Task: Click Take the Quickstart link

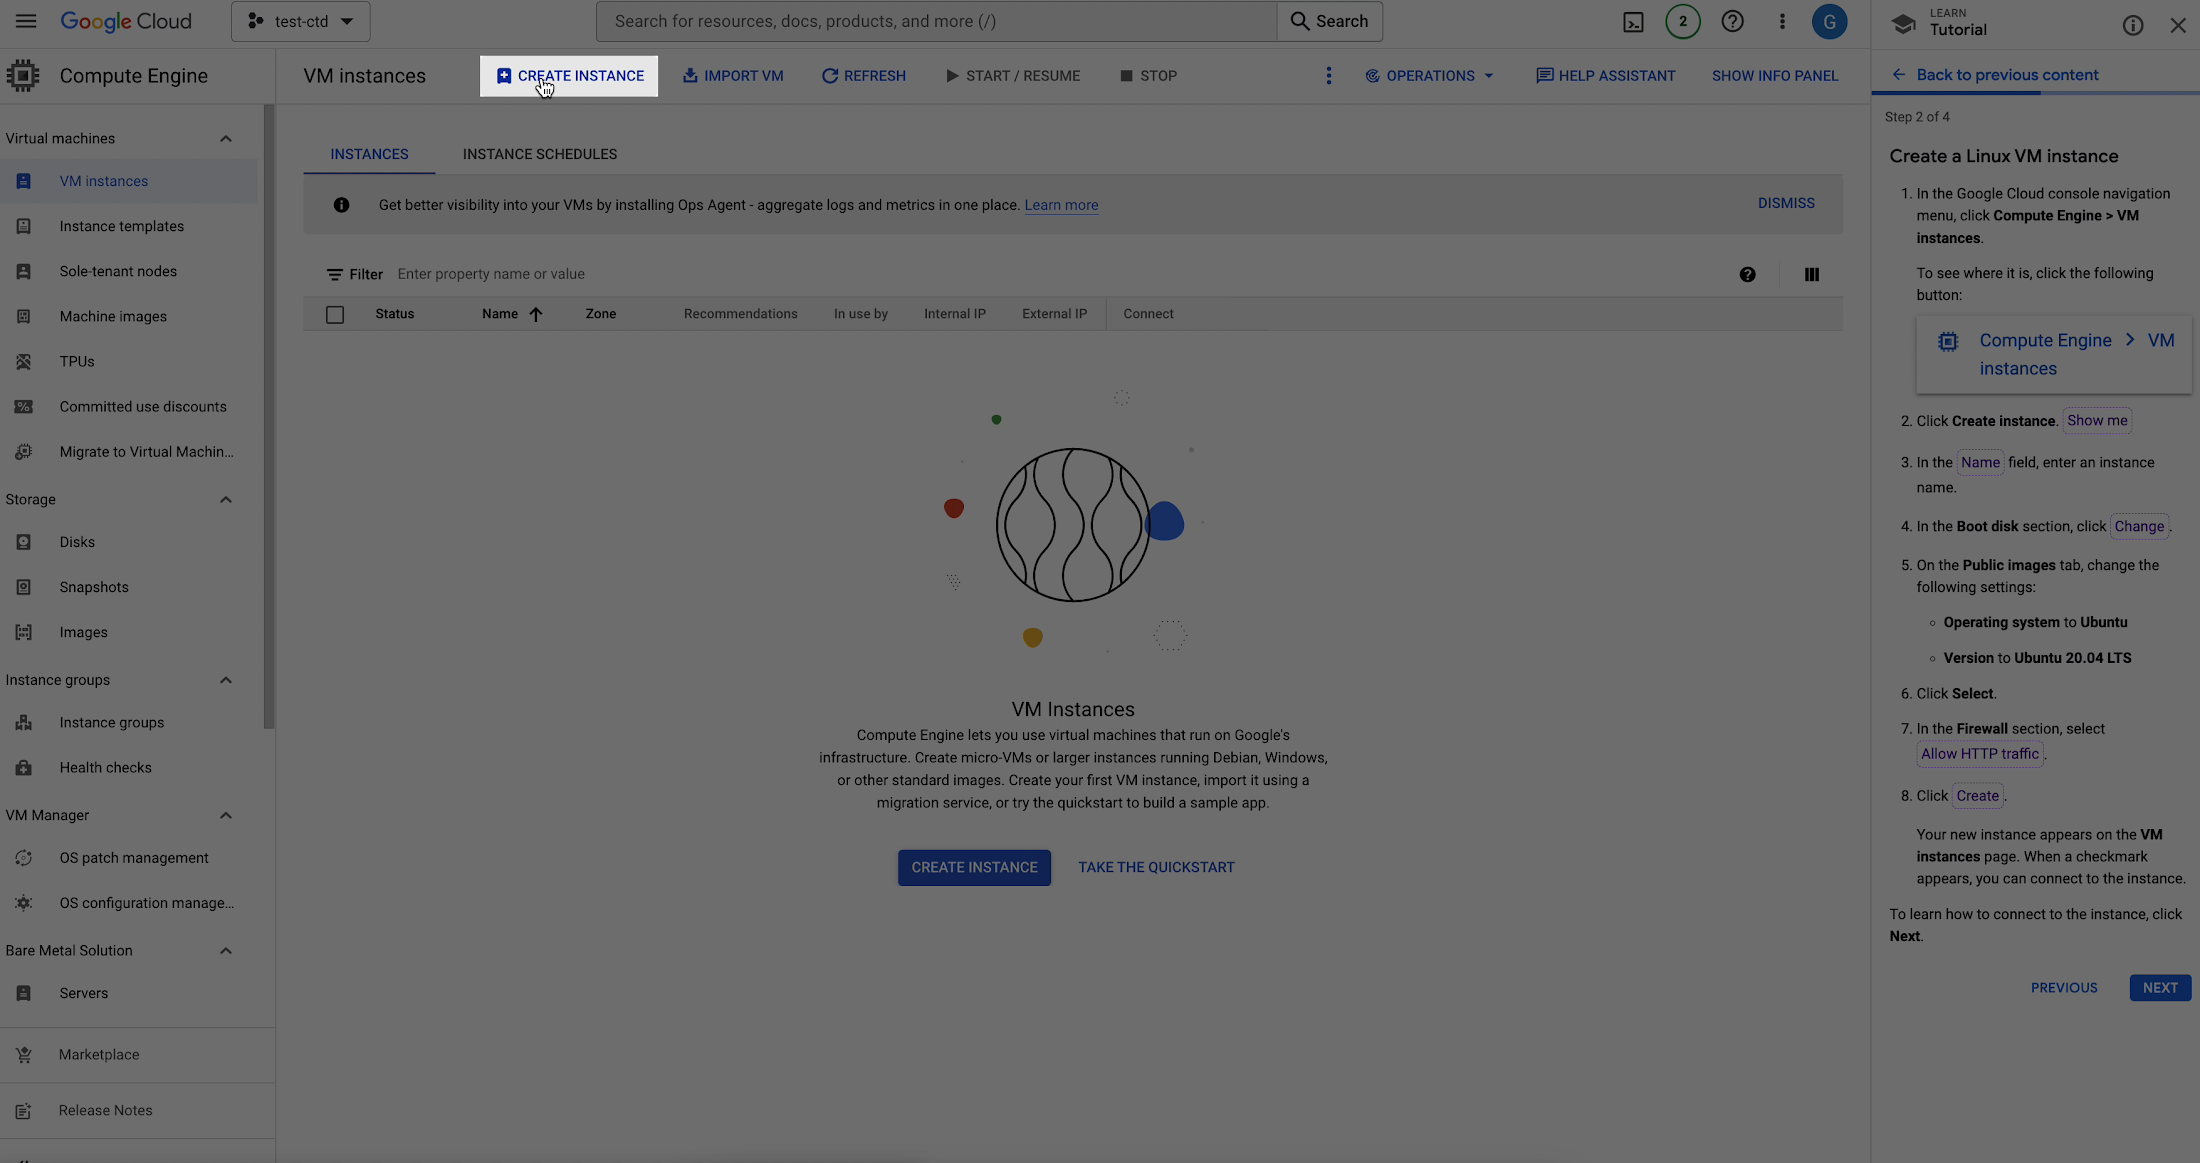Action: (x=1156, y=868)
